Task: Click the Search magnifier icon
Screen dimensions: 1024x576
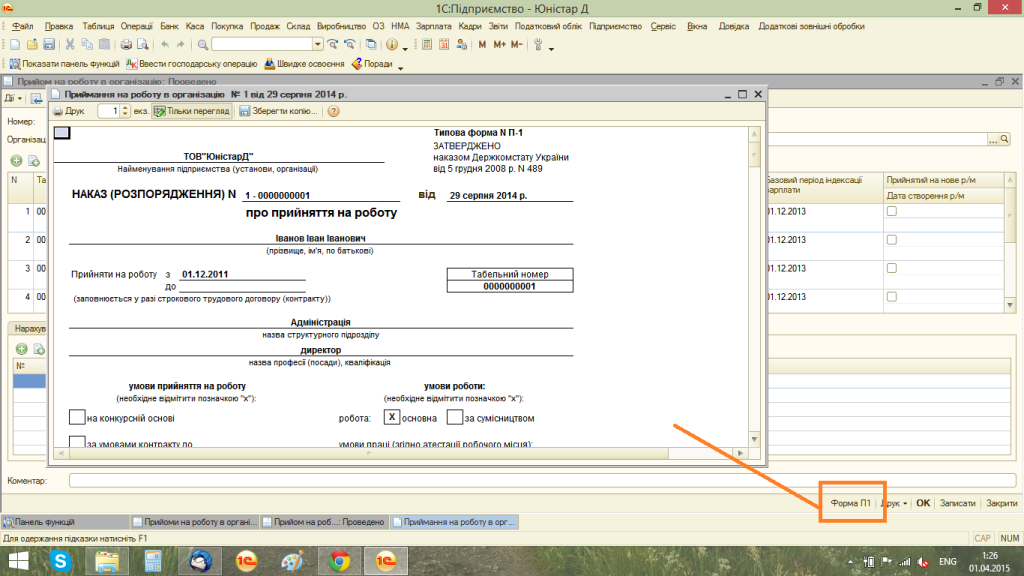Action: [x=203, y=44]
